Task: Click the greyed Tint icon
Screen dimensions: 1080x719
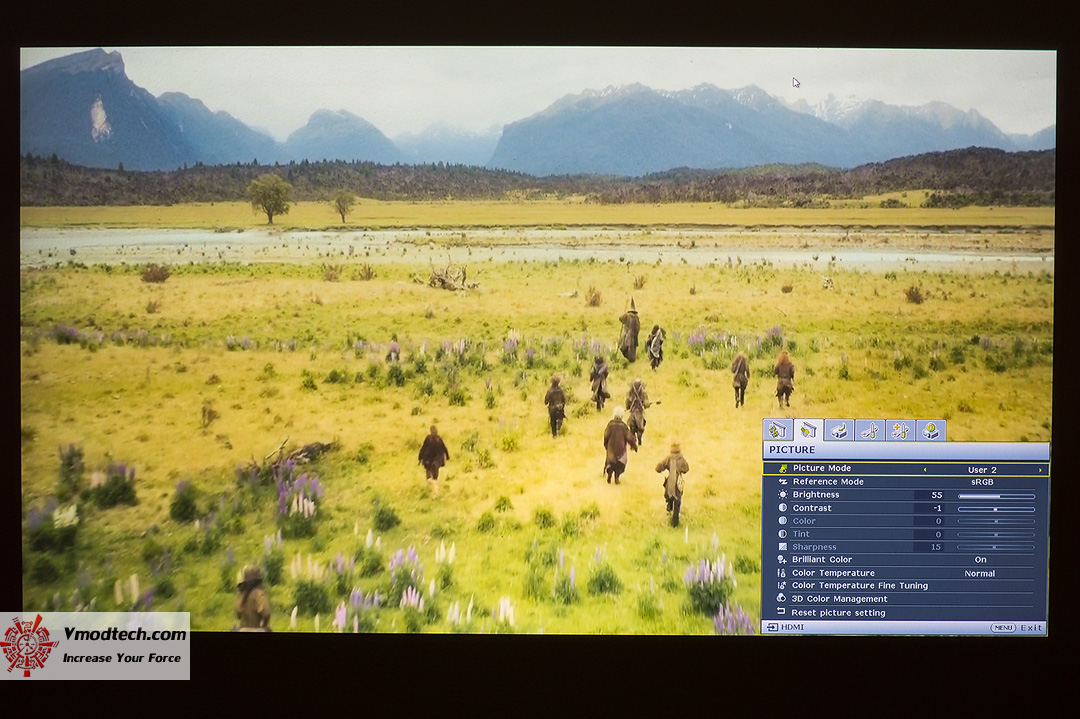Action: [x=782, y=534]
